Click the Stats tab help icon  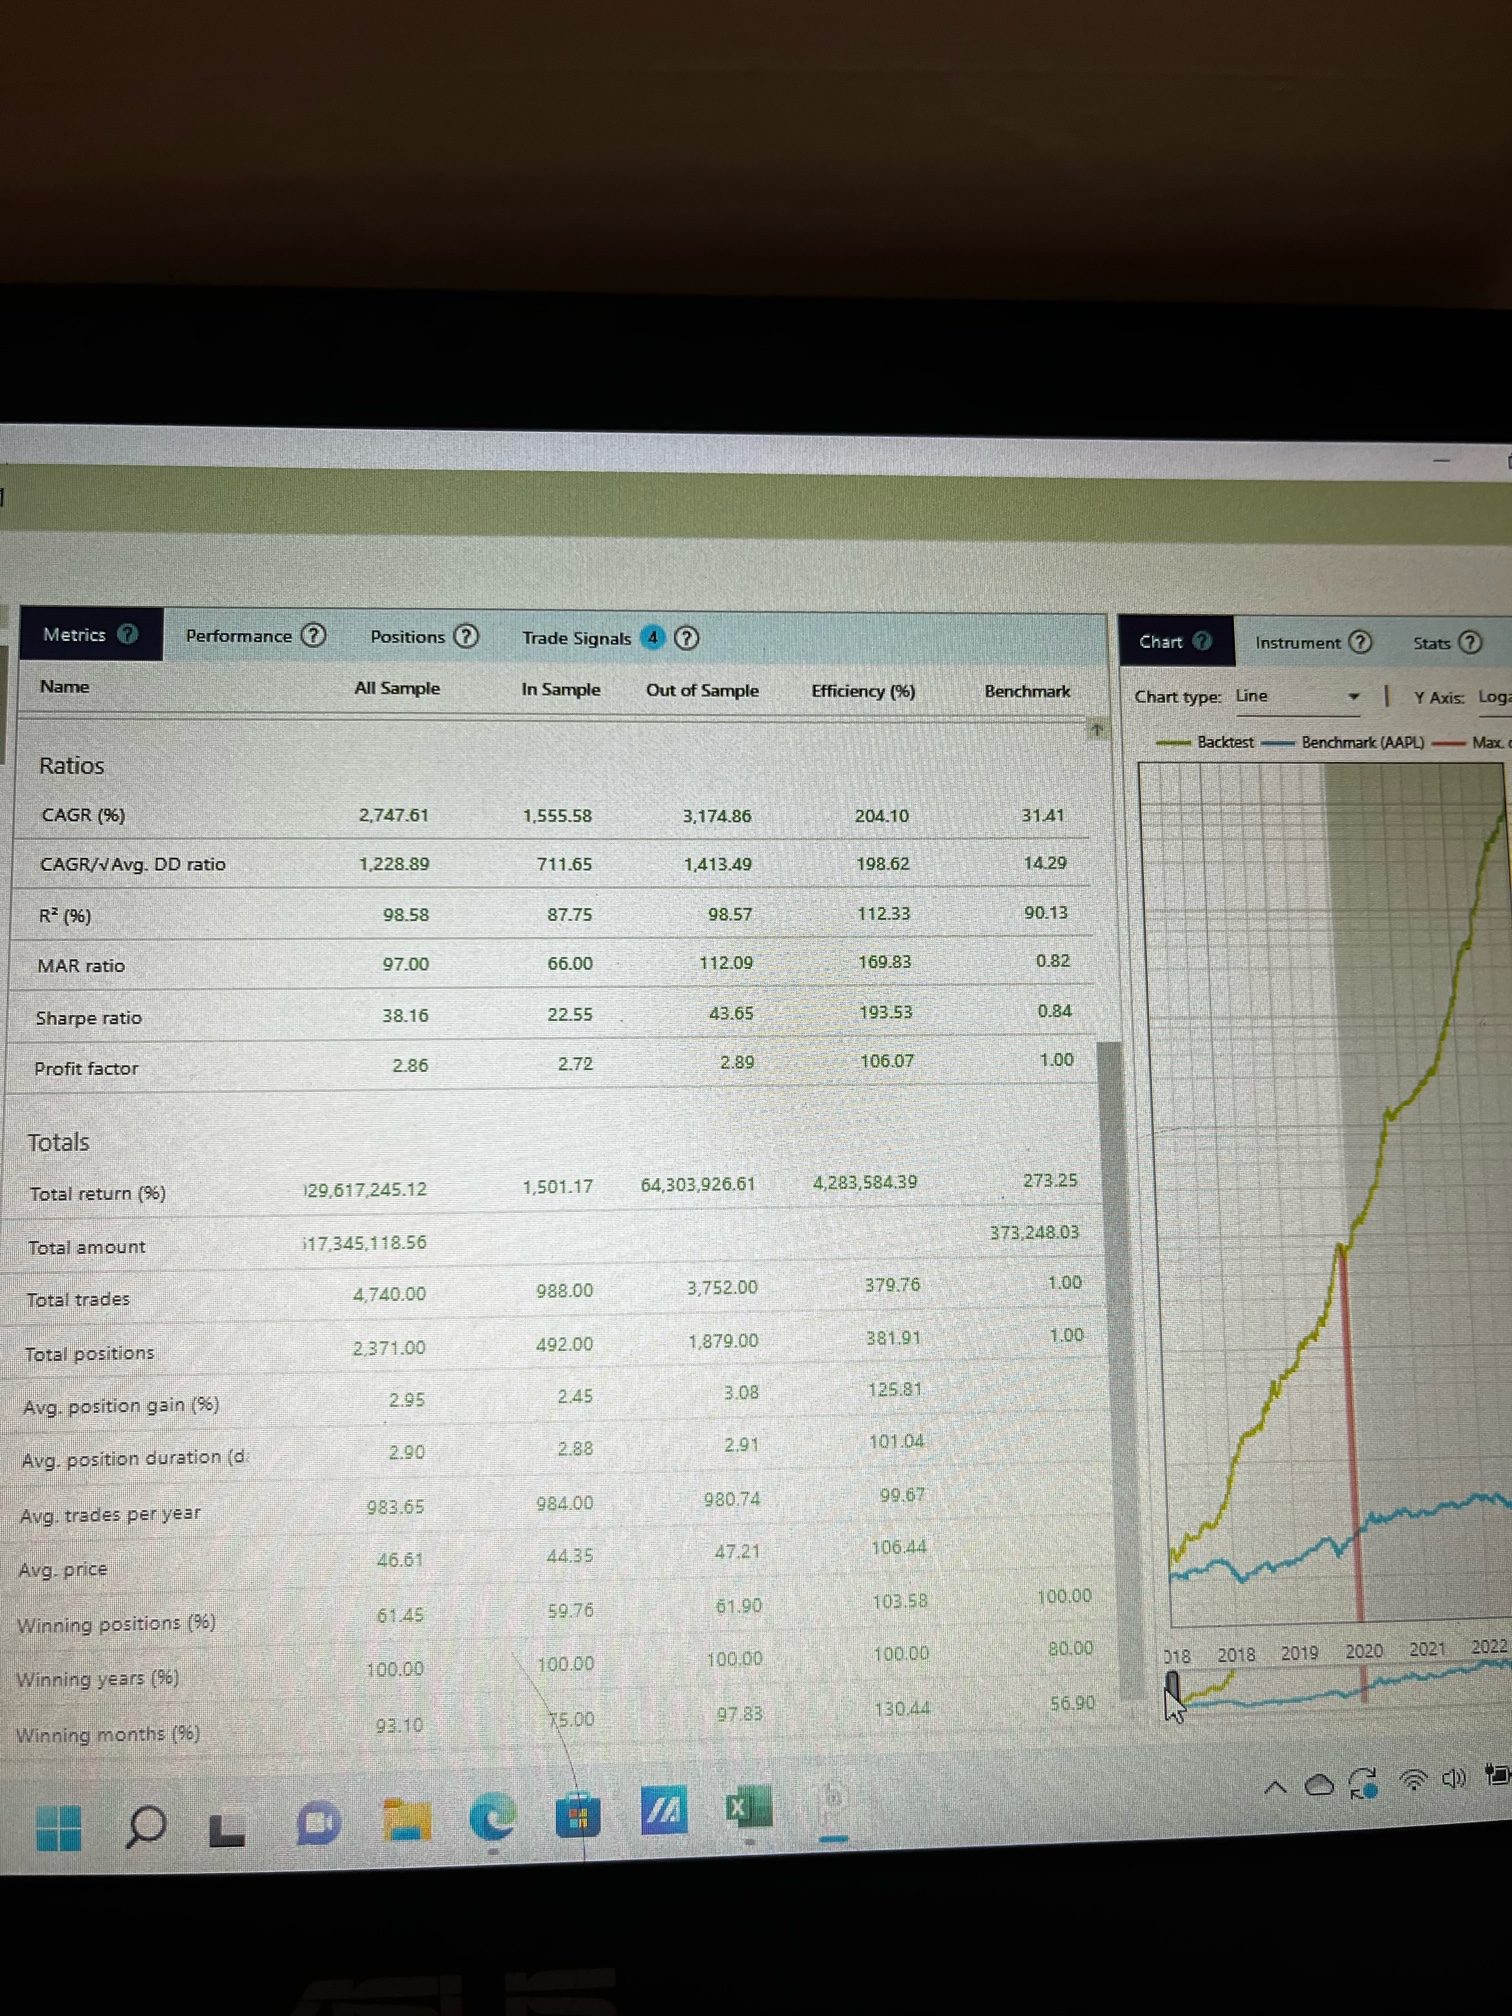[x=1469, y=642]
